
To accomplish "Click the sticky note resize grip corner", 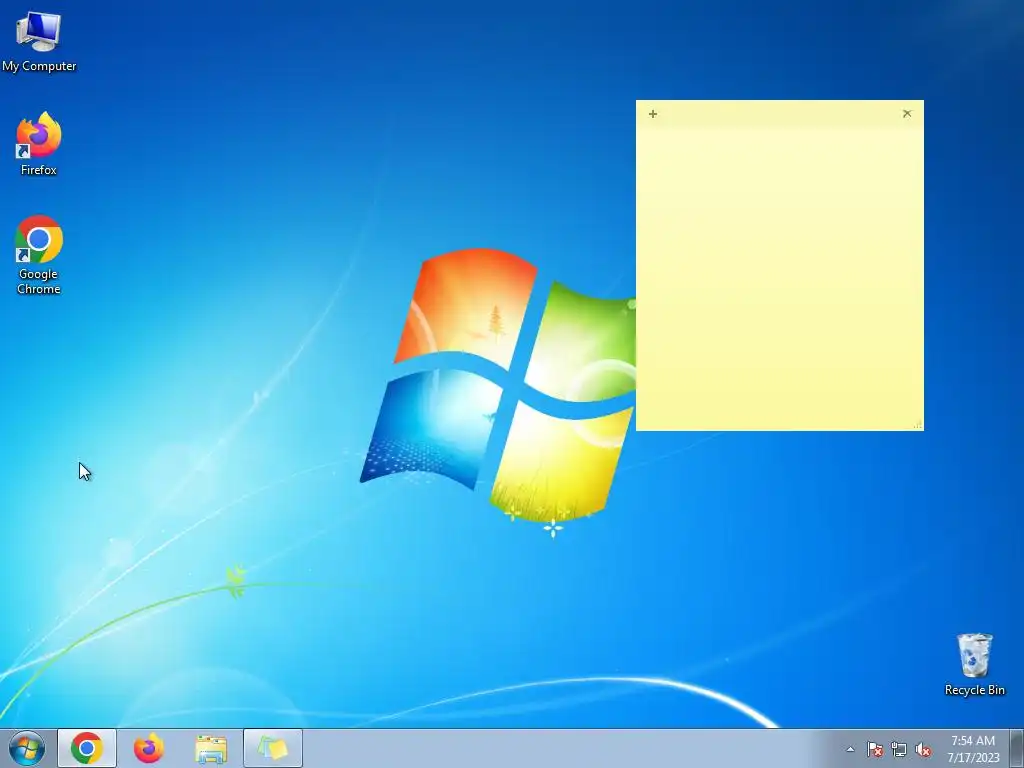I will (918, 424).
